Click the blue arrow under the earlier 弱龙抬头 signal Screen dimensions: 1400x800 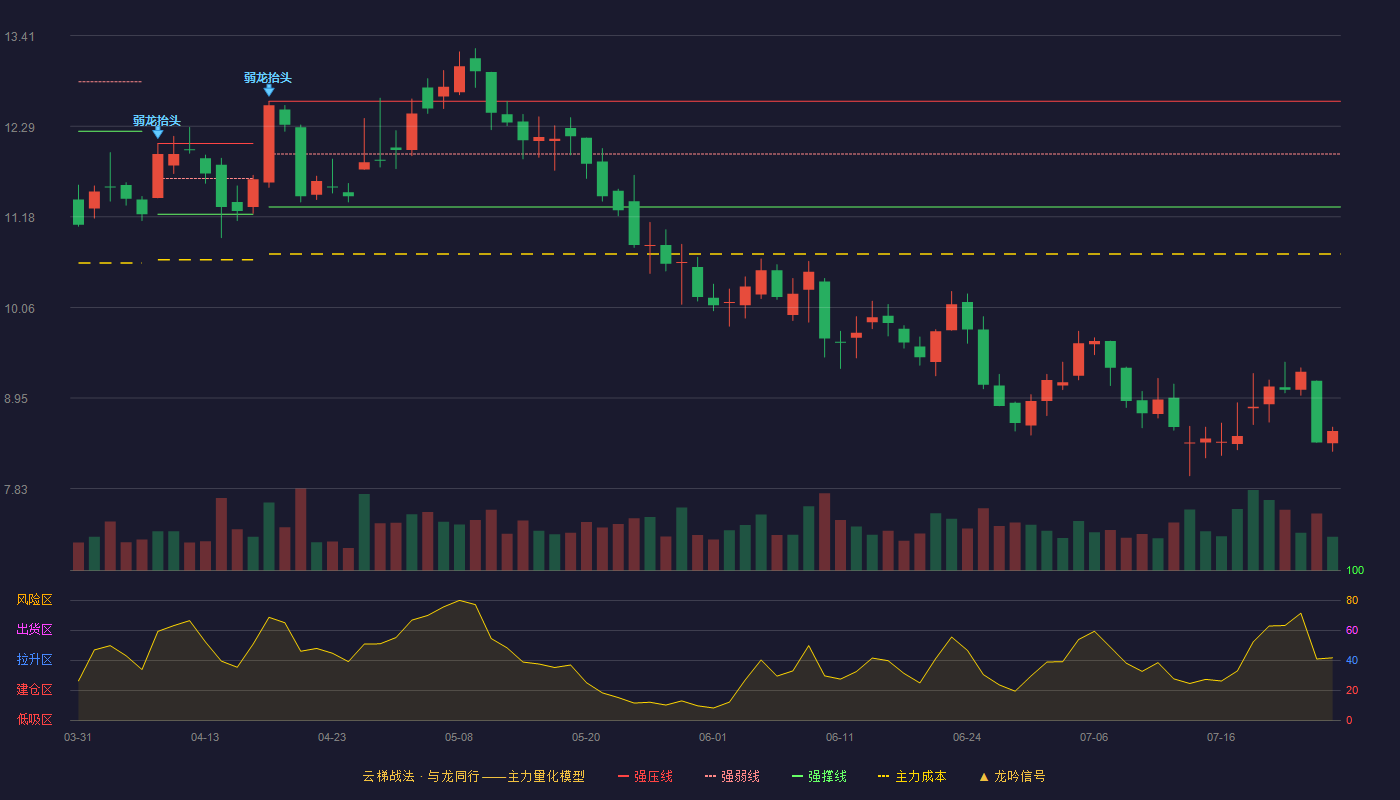(158, 132)
